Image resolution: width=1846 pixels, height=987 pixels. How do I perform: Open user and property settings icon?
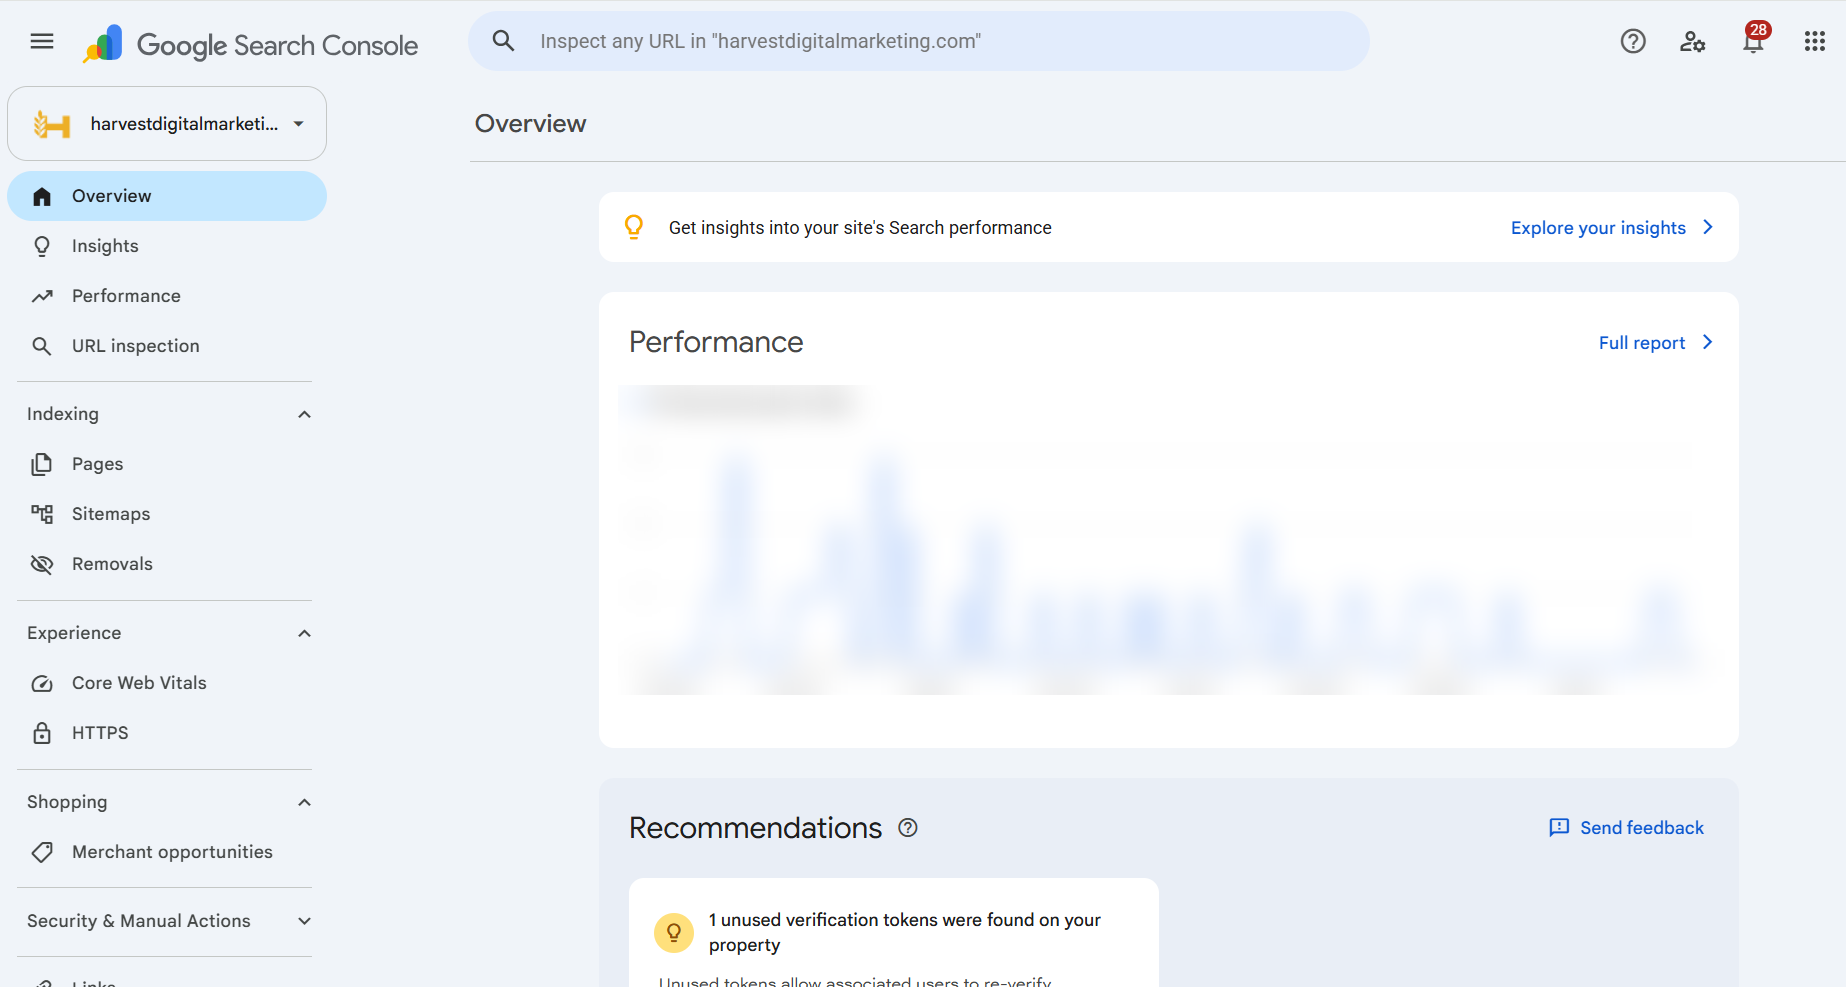pos(1693,41)
